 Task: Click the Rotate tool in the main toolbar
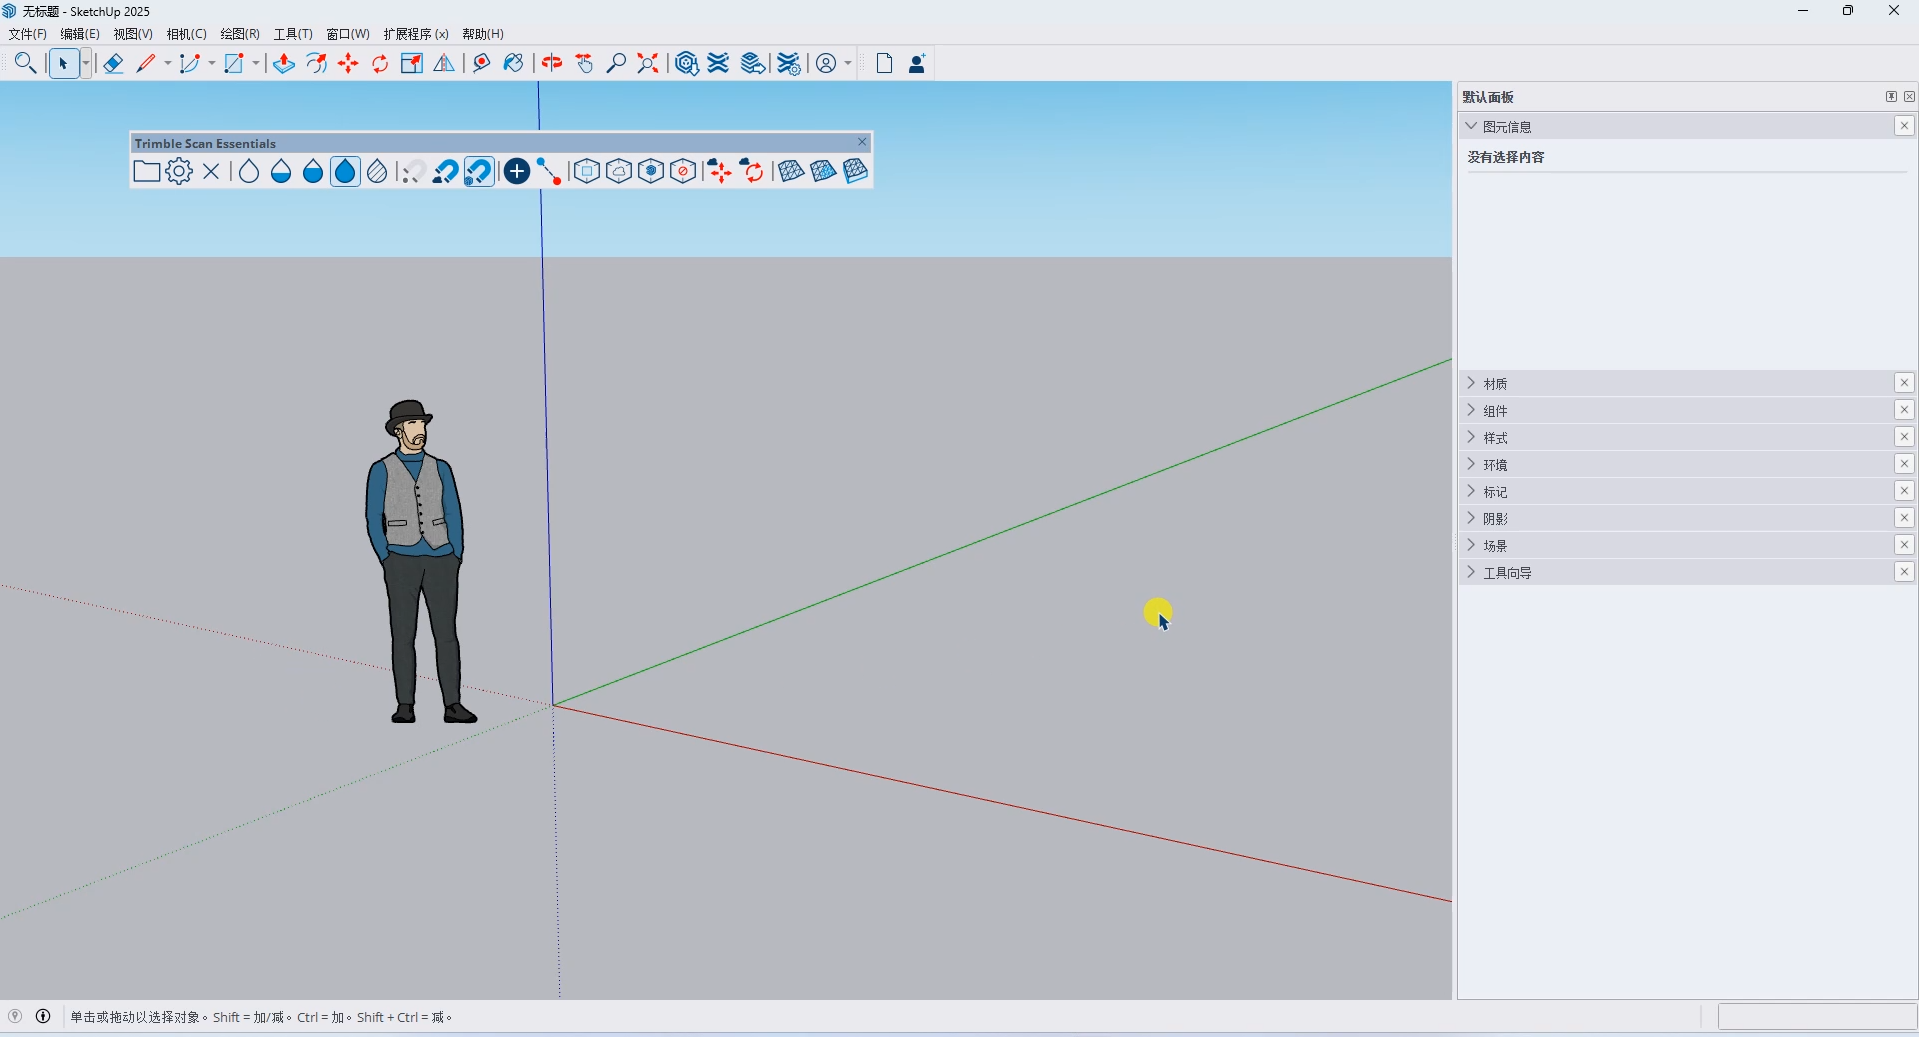[380, 64]
